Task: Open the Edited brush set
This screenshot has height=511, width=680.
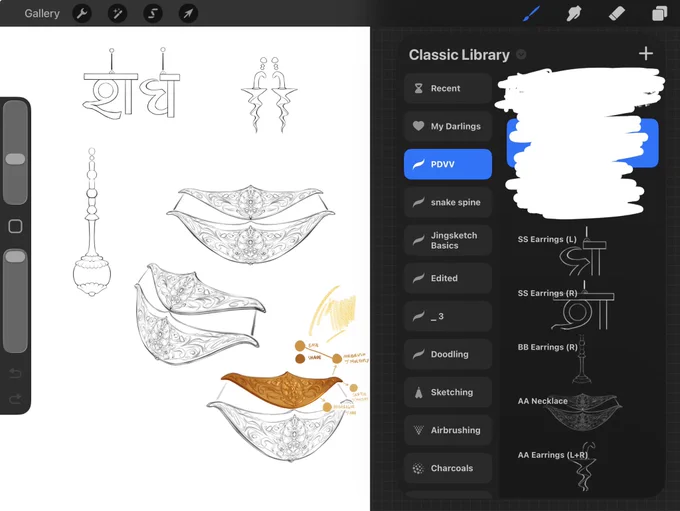Action: [x=448, y=278]
